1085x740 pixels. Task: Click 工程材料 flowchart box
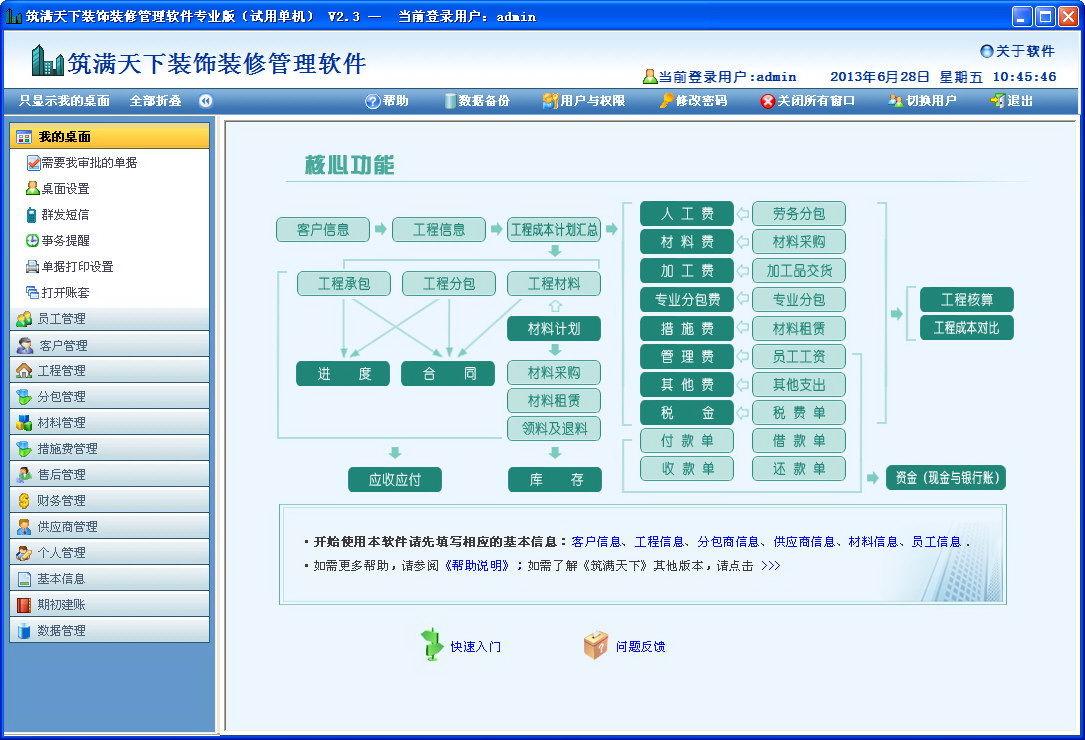click(x=554, y=284)
